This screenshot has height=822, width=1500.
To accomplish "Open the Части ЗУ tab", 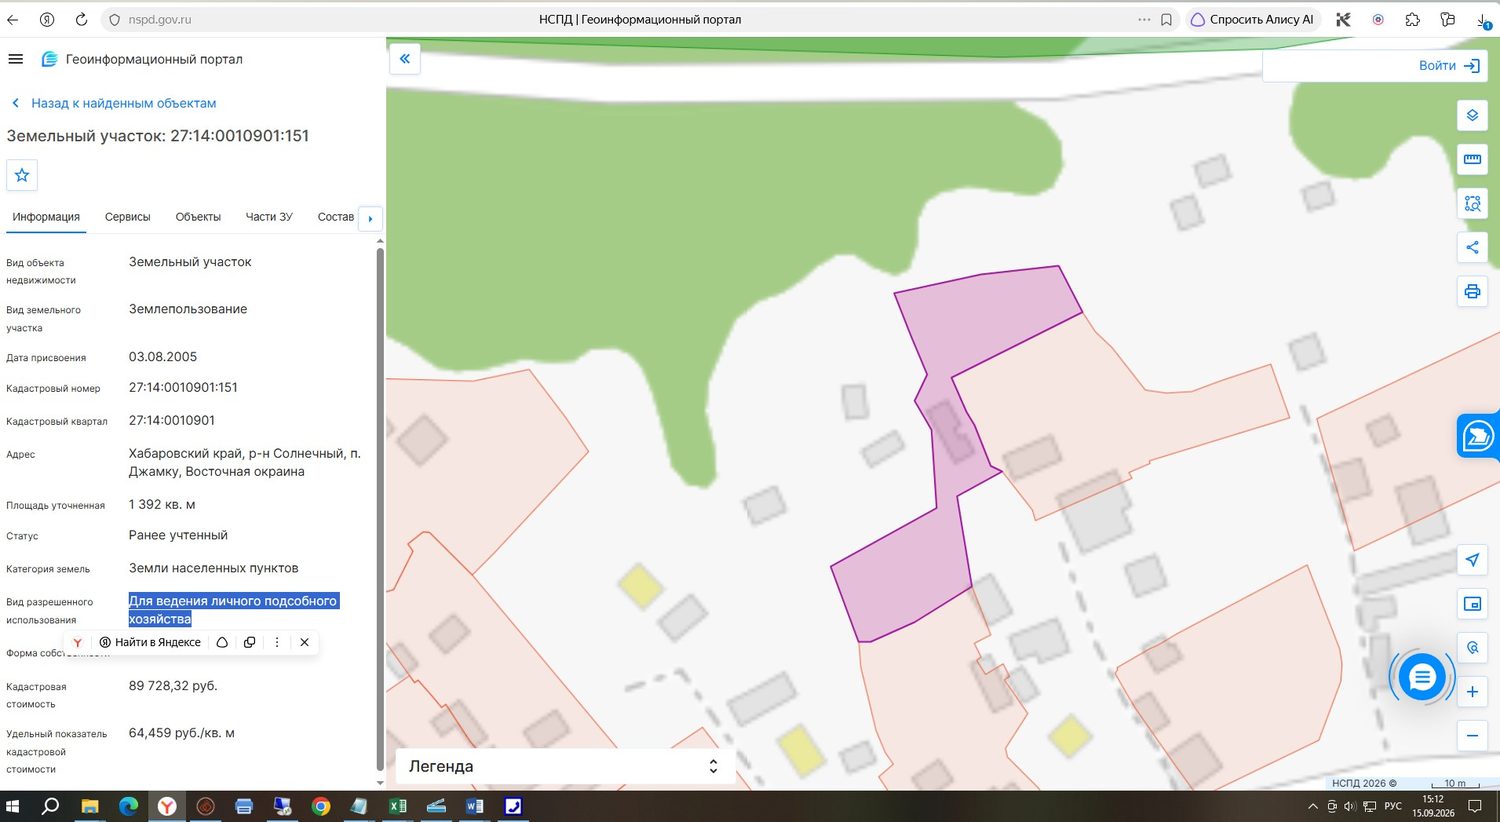I will click(x=269, y=217).
